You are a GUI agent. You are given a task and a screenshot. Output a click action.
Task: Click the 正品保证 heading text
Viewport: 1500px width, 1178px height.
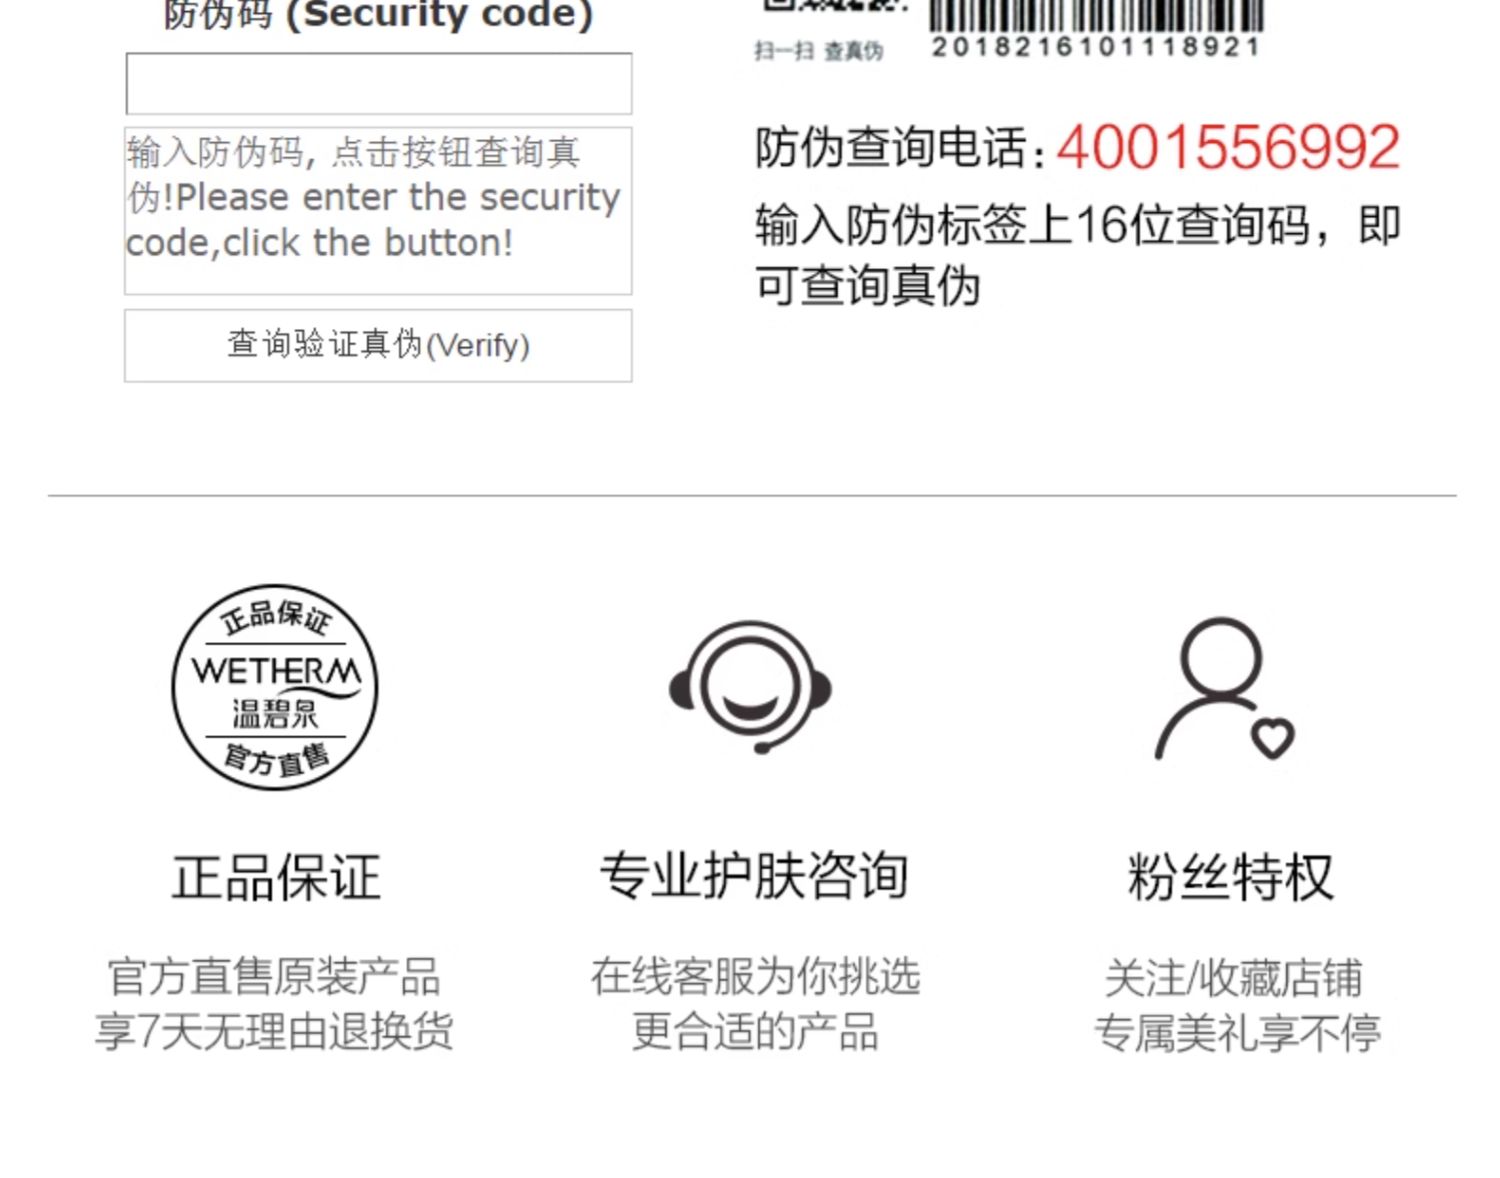276,877
